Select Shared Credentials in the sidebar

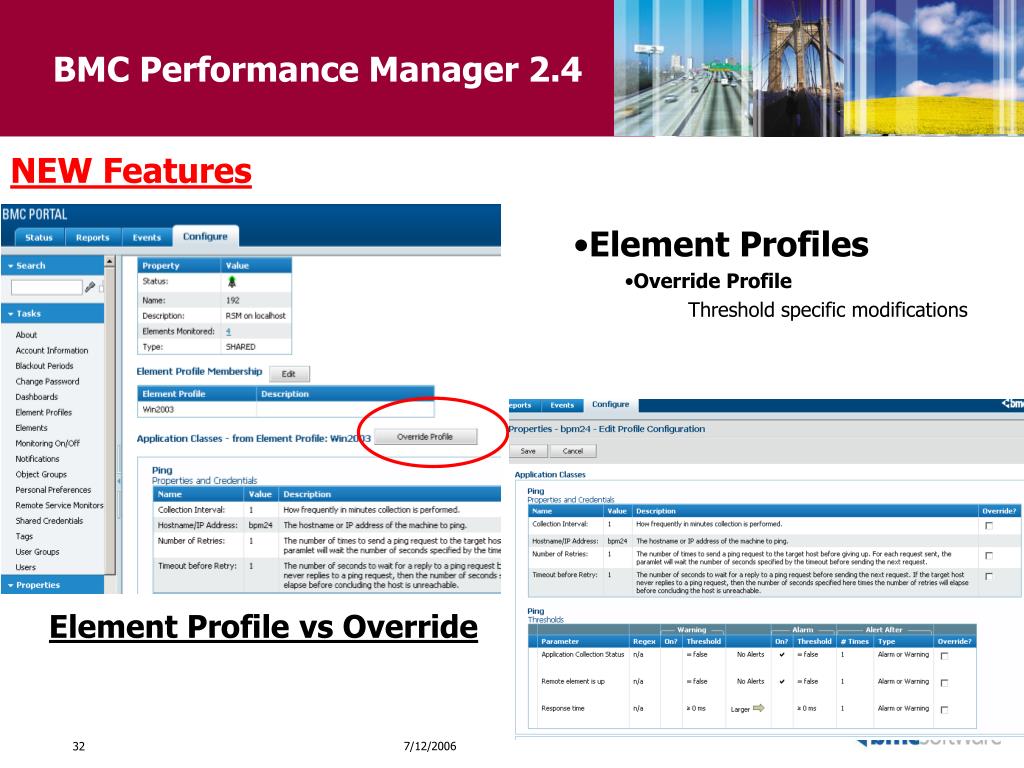click(50, 521)
